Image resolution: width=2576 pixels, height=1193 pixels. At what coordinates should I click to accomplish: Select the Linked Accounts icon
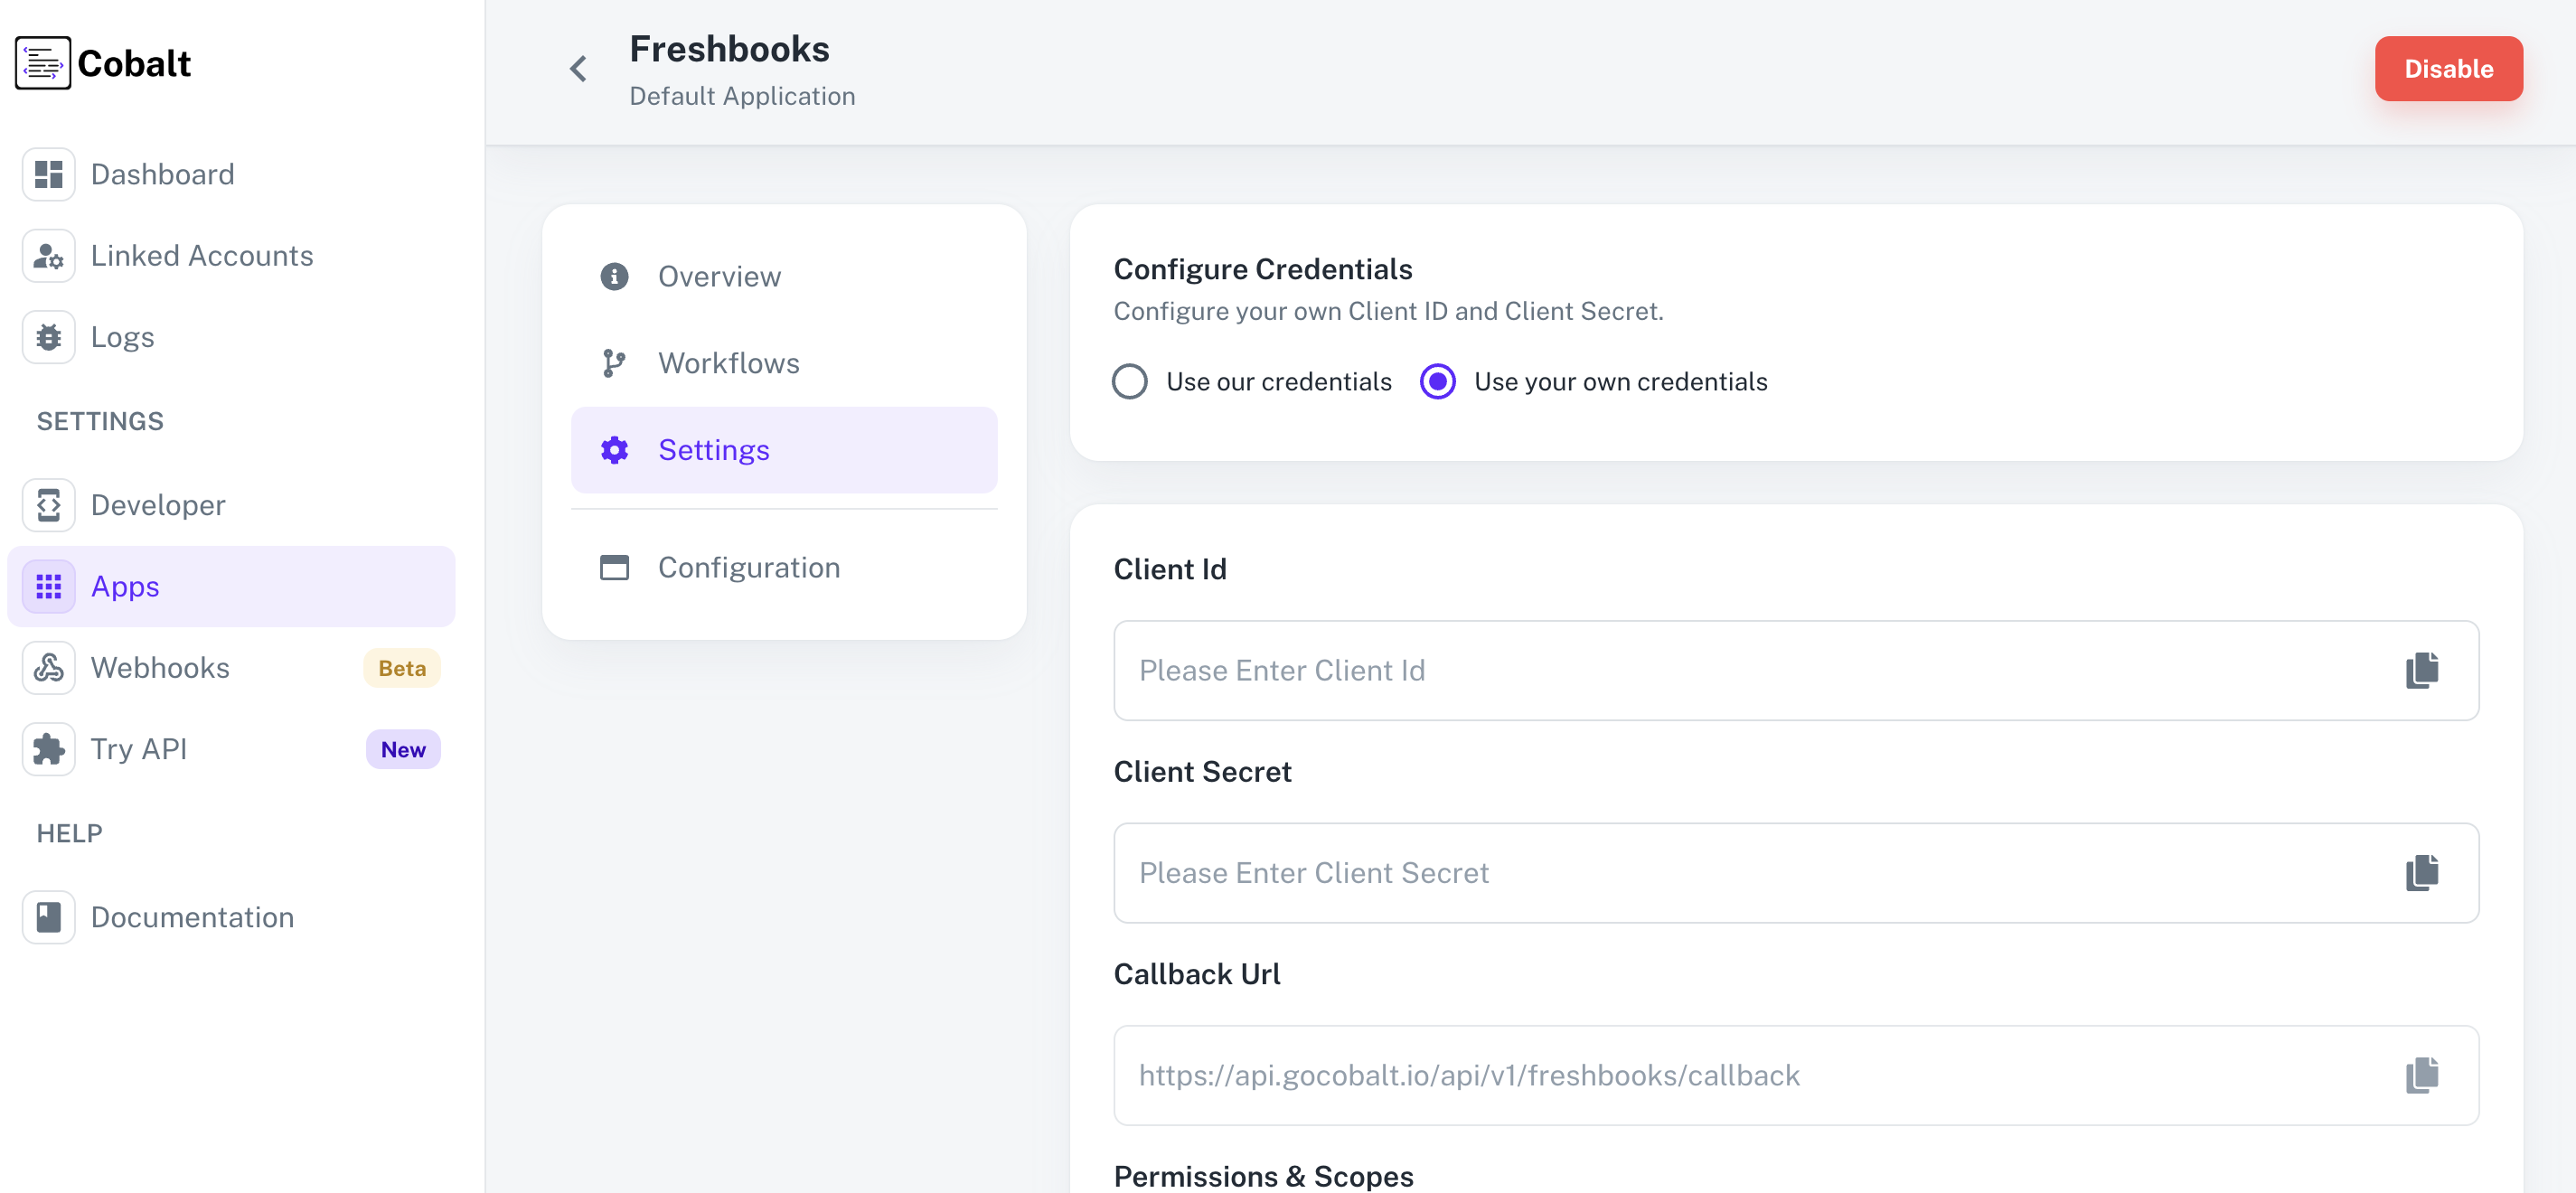tap(48, 256)
